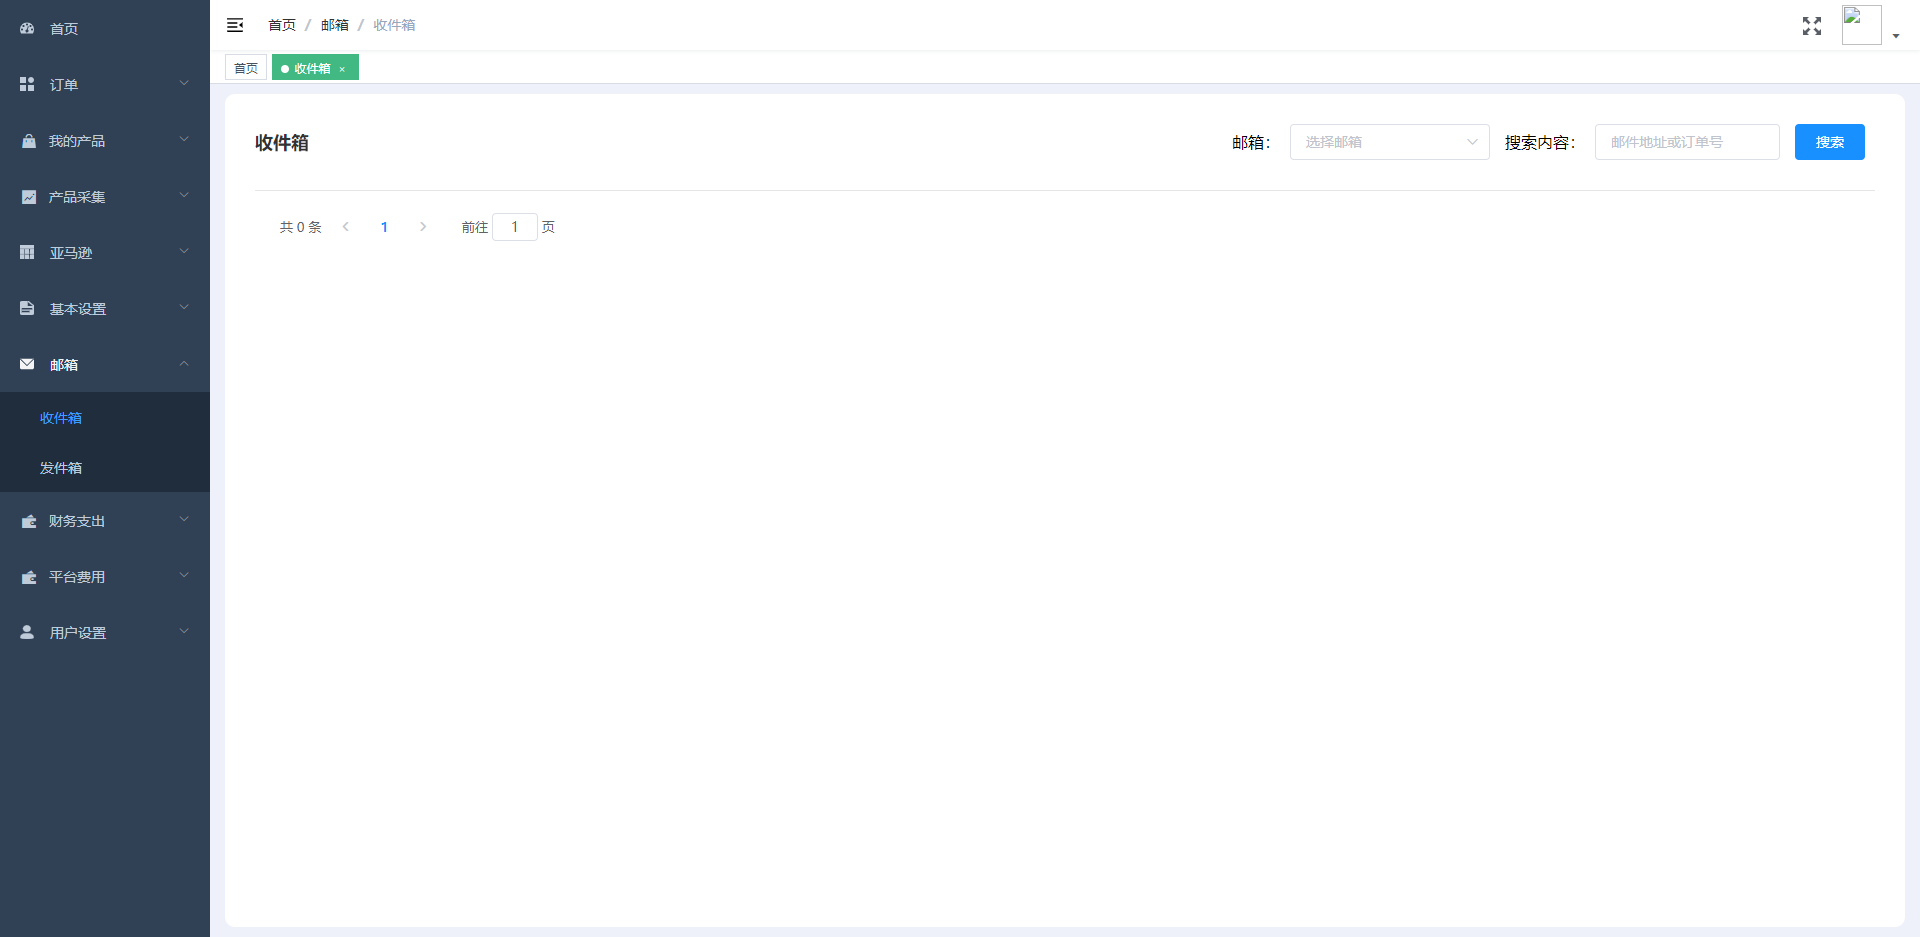The height and width of the screenshot is (937, 1920).
Task: Click the 邮箱 envelope icon in sidebar
Action: click(x=27, y=365)
